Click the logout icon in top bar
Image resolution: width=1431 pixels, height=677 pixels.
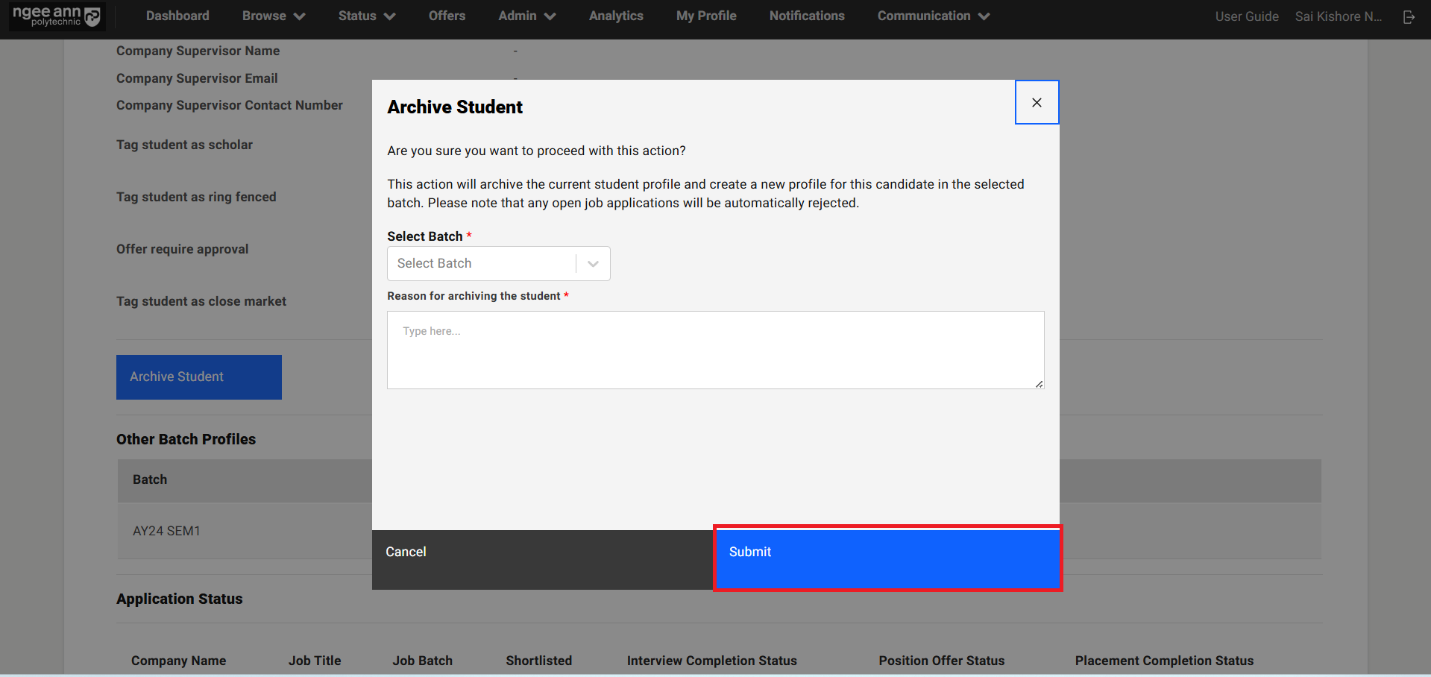(x=1409, y=17)
